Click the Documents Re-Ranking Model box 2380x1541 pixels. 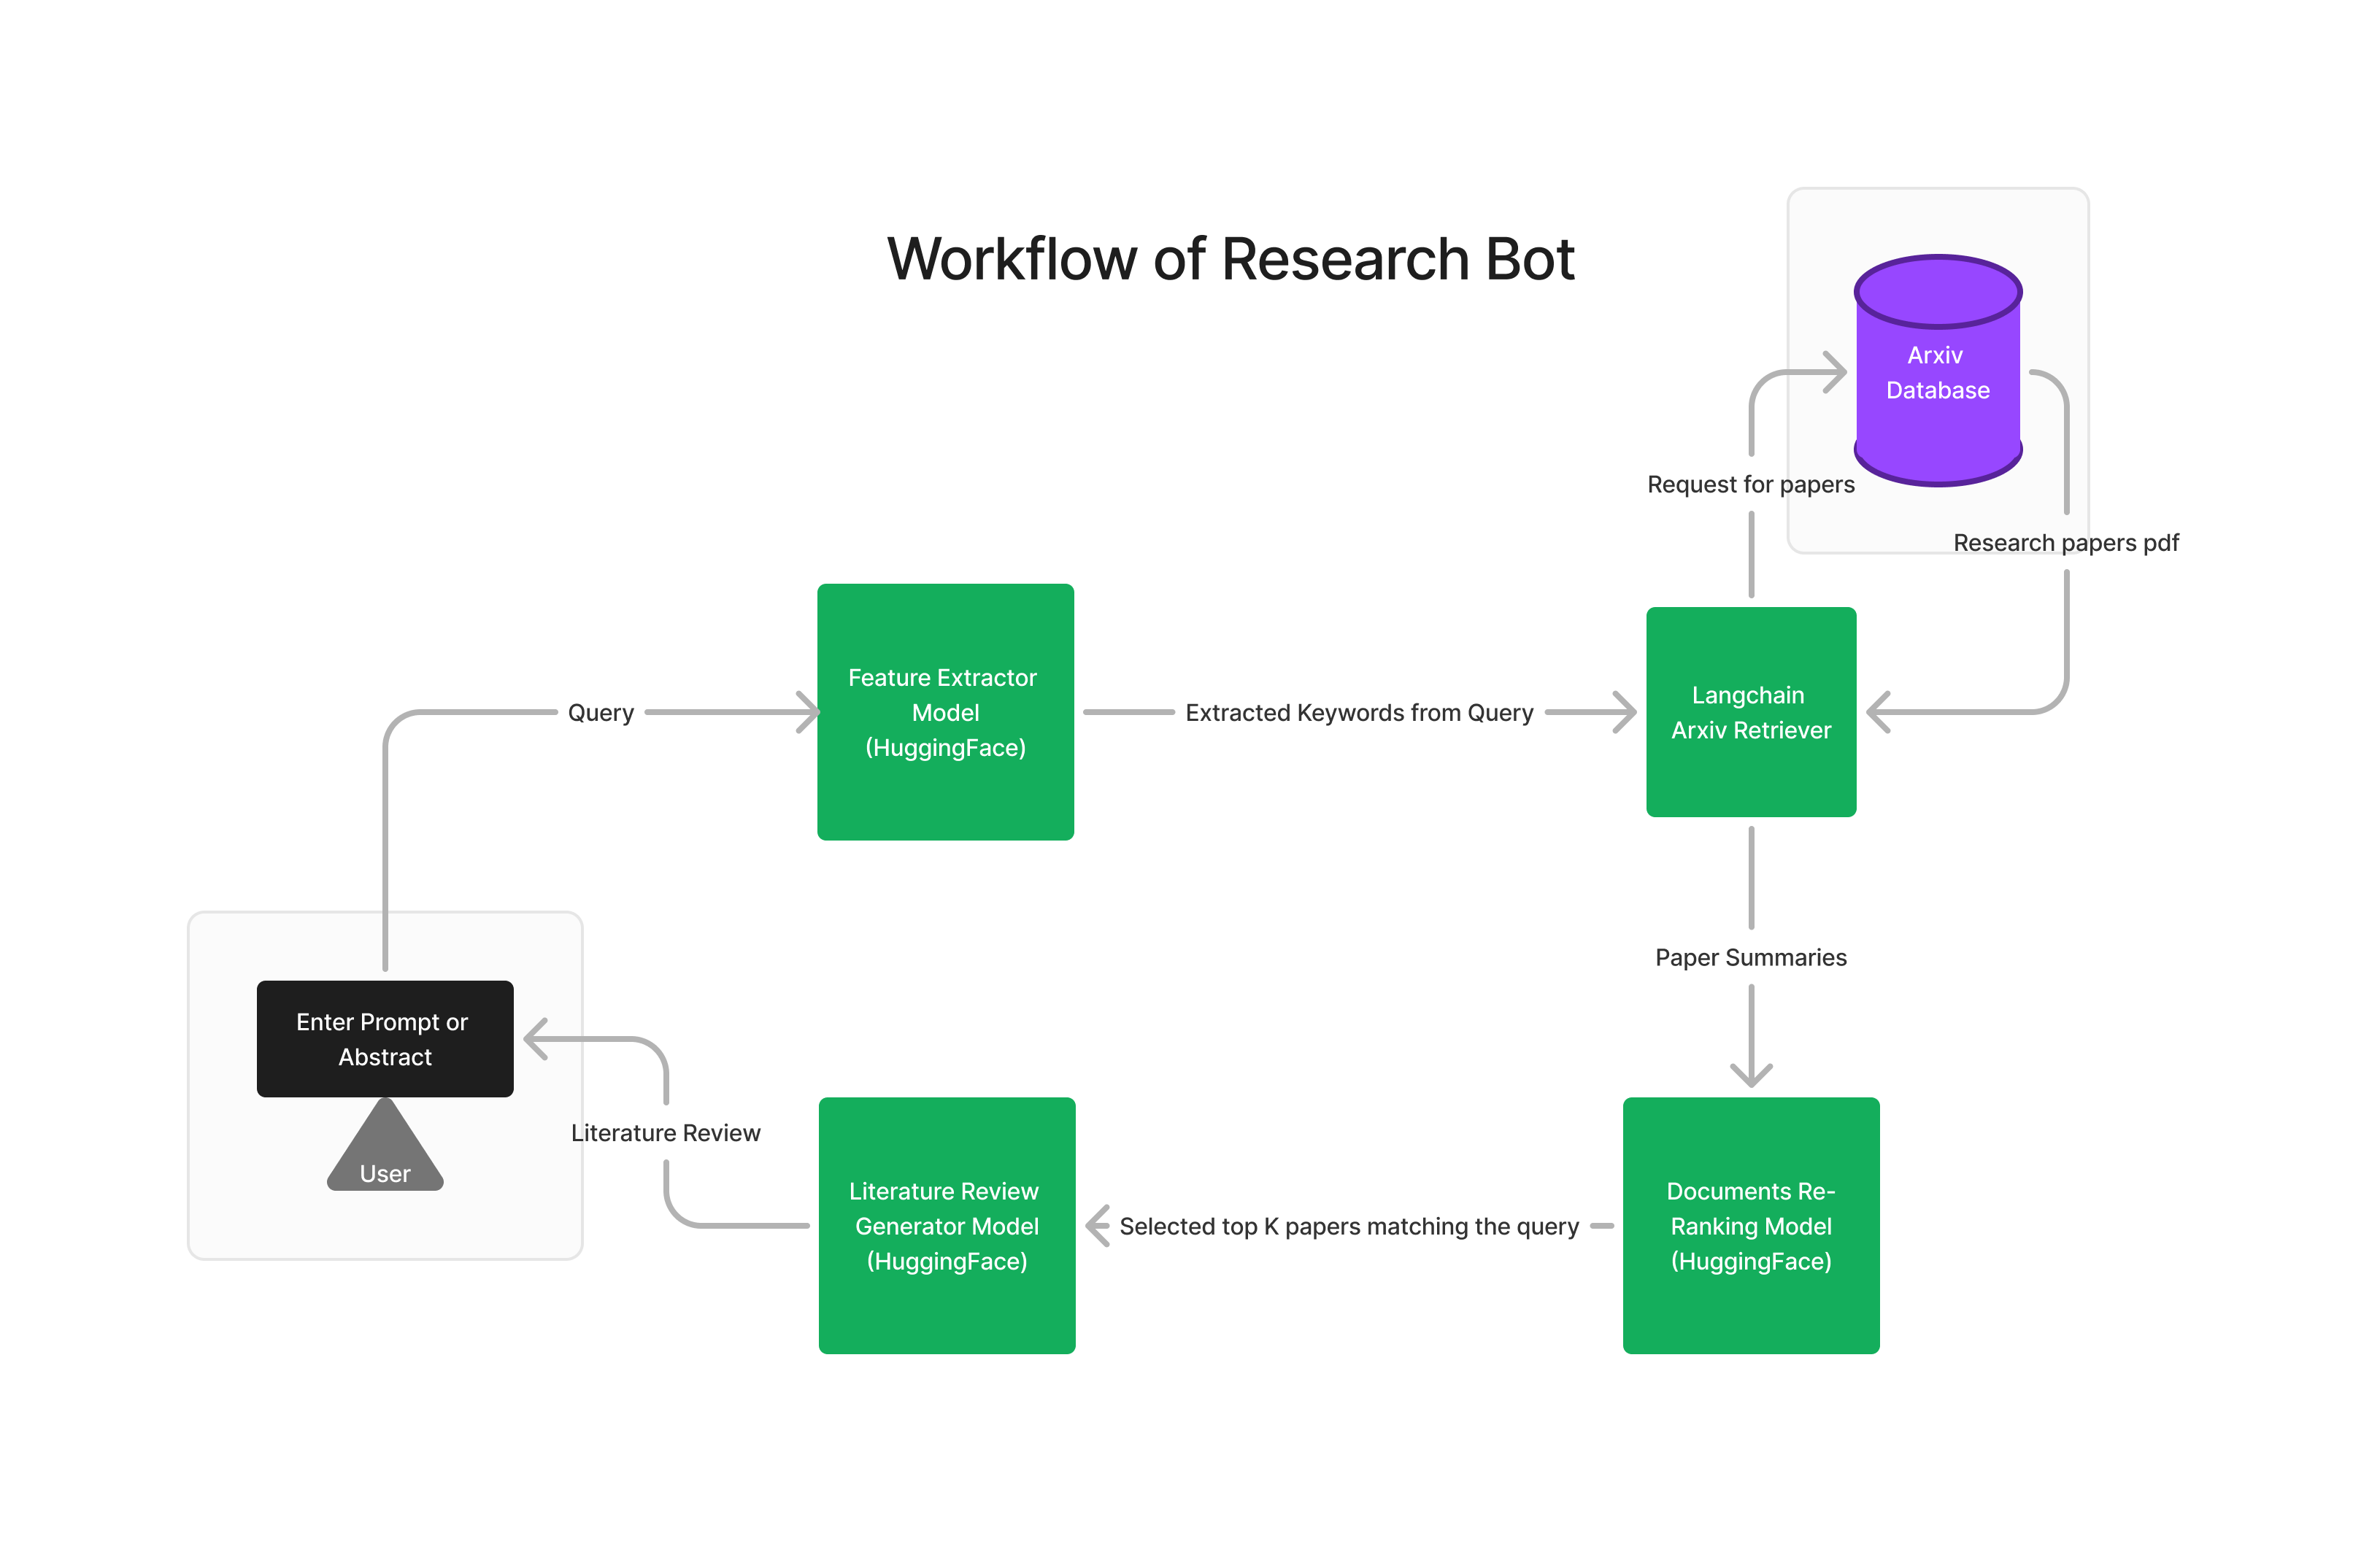point(1750,1225)
